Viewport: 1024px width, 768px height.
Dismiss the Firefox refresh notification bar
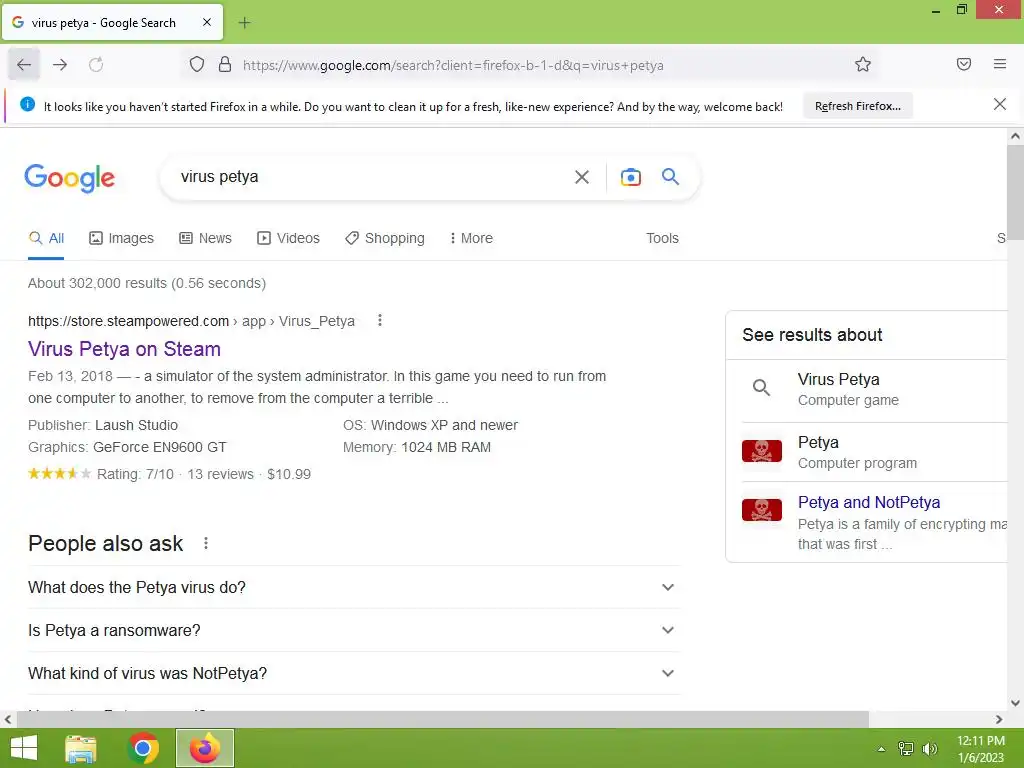tap(1000, 104)
